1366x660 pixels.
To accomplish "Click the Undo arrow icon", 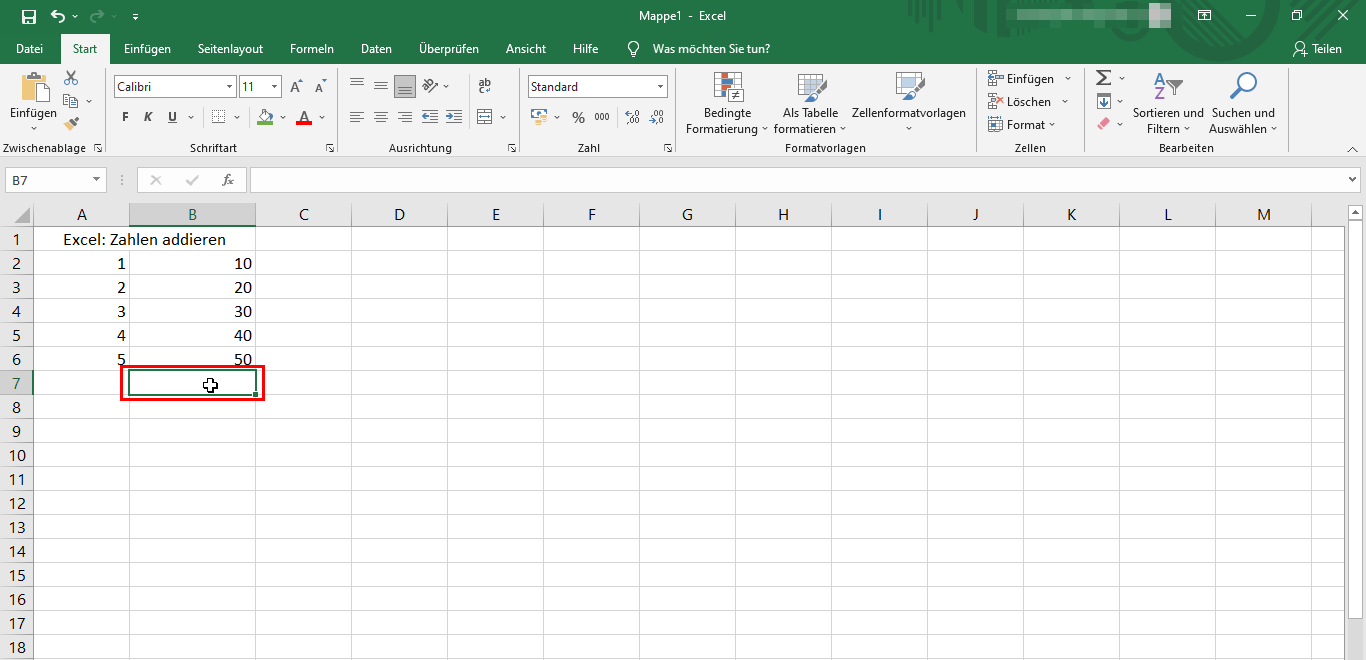I will (58, 16).
